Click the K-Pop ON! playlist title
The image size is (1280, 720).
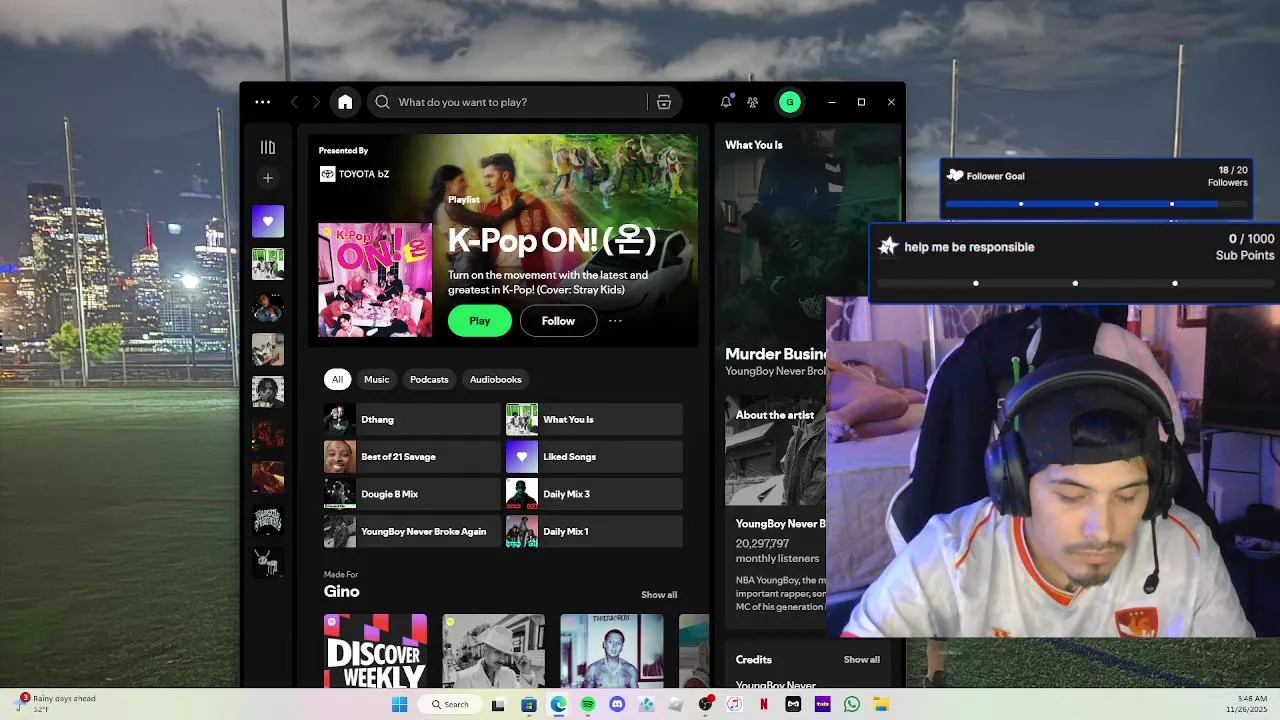coord(551,240)
